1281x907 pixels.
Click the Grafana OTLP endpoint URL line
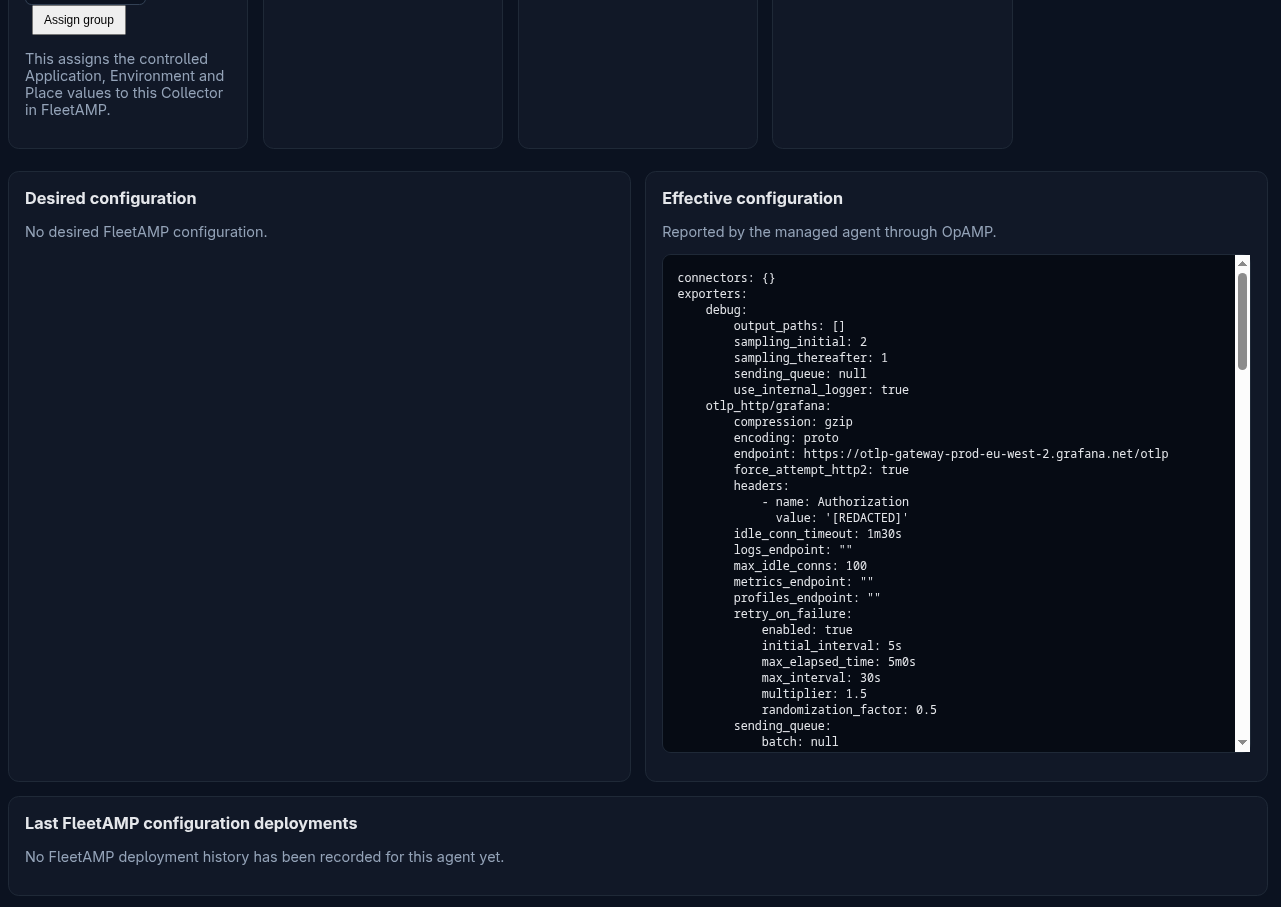point(951,454)
